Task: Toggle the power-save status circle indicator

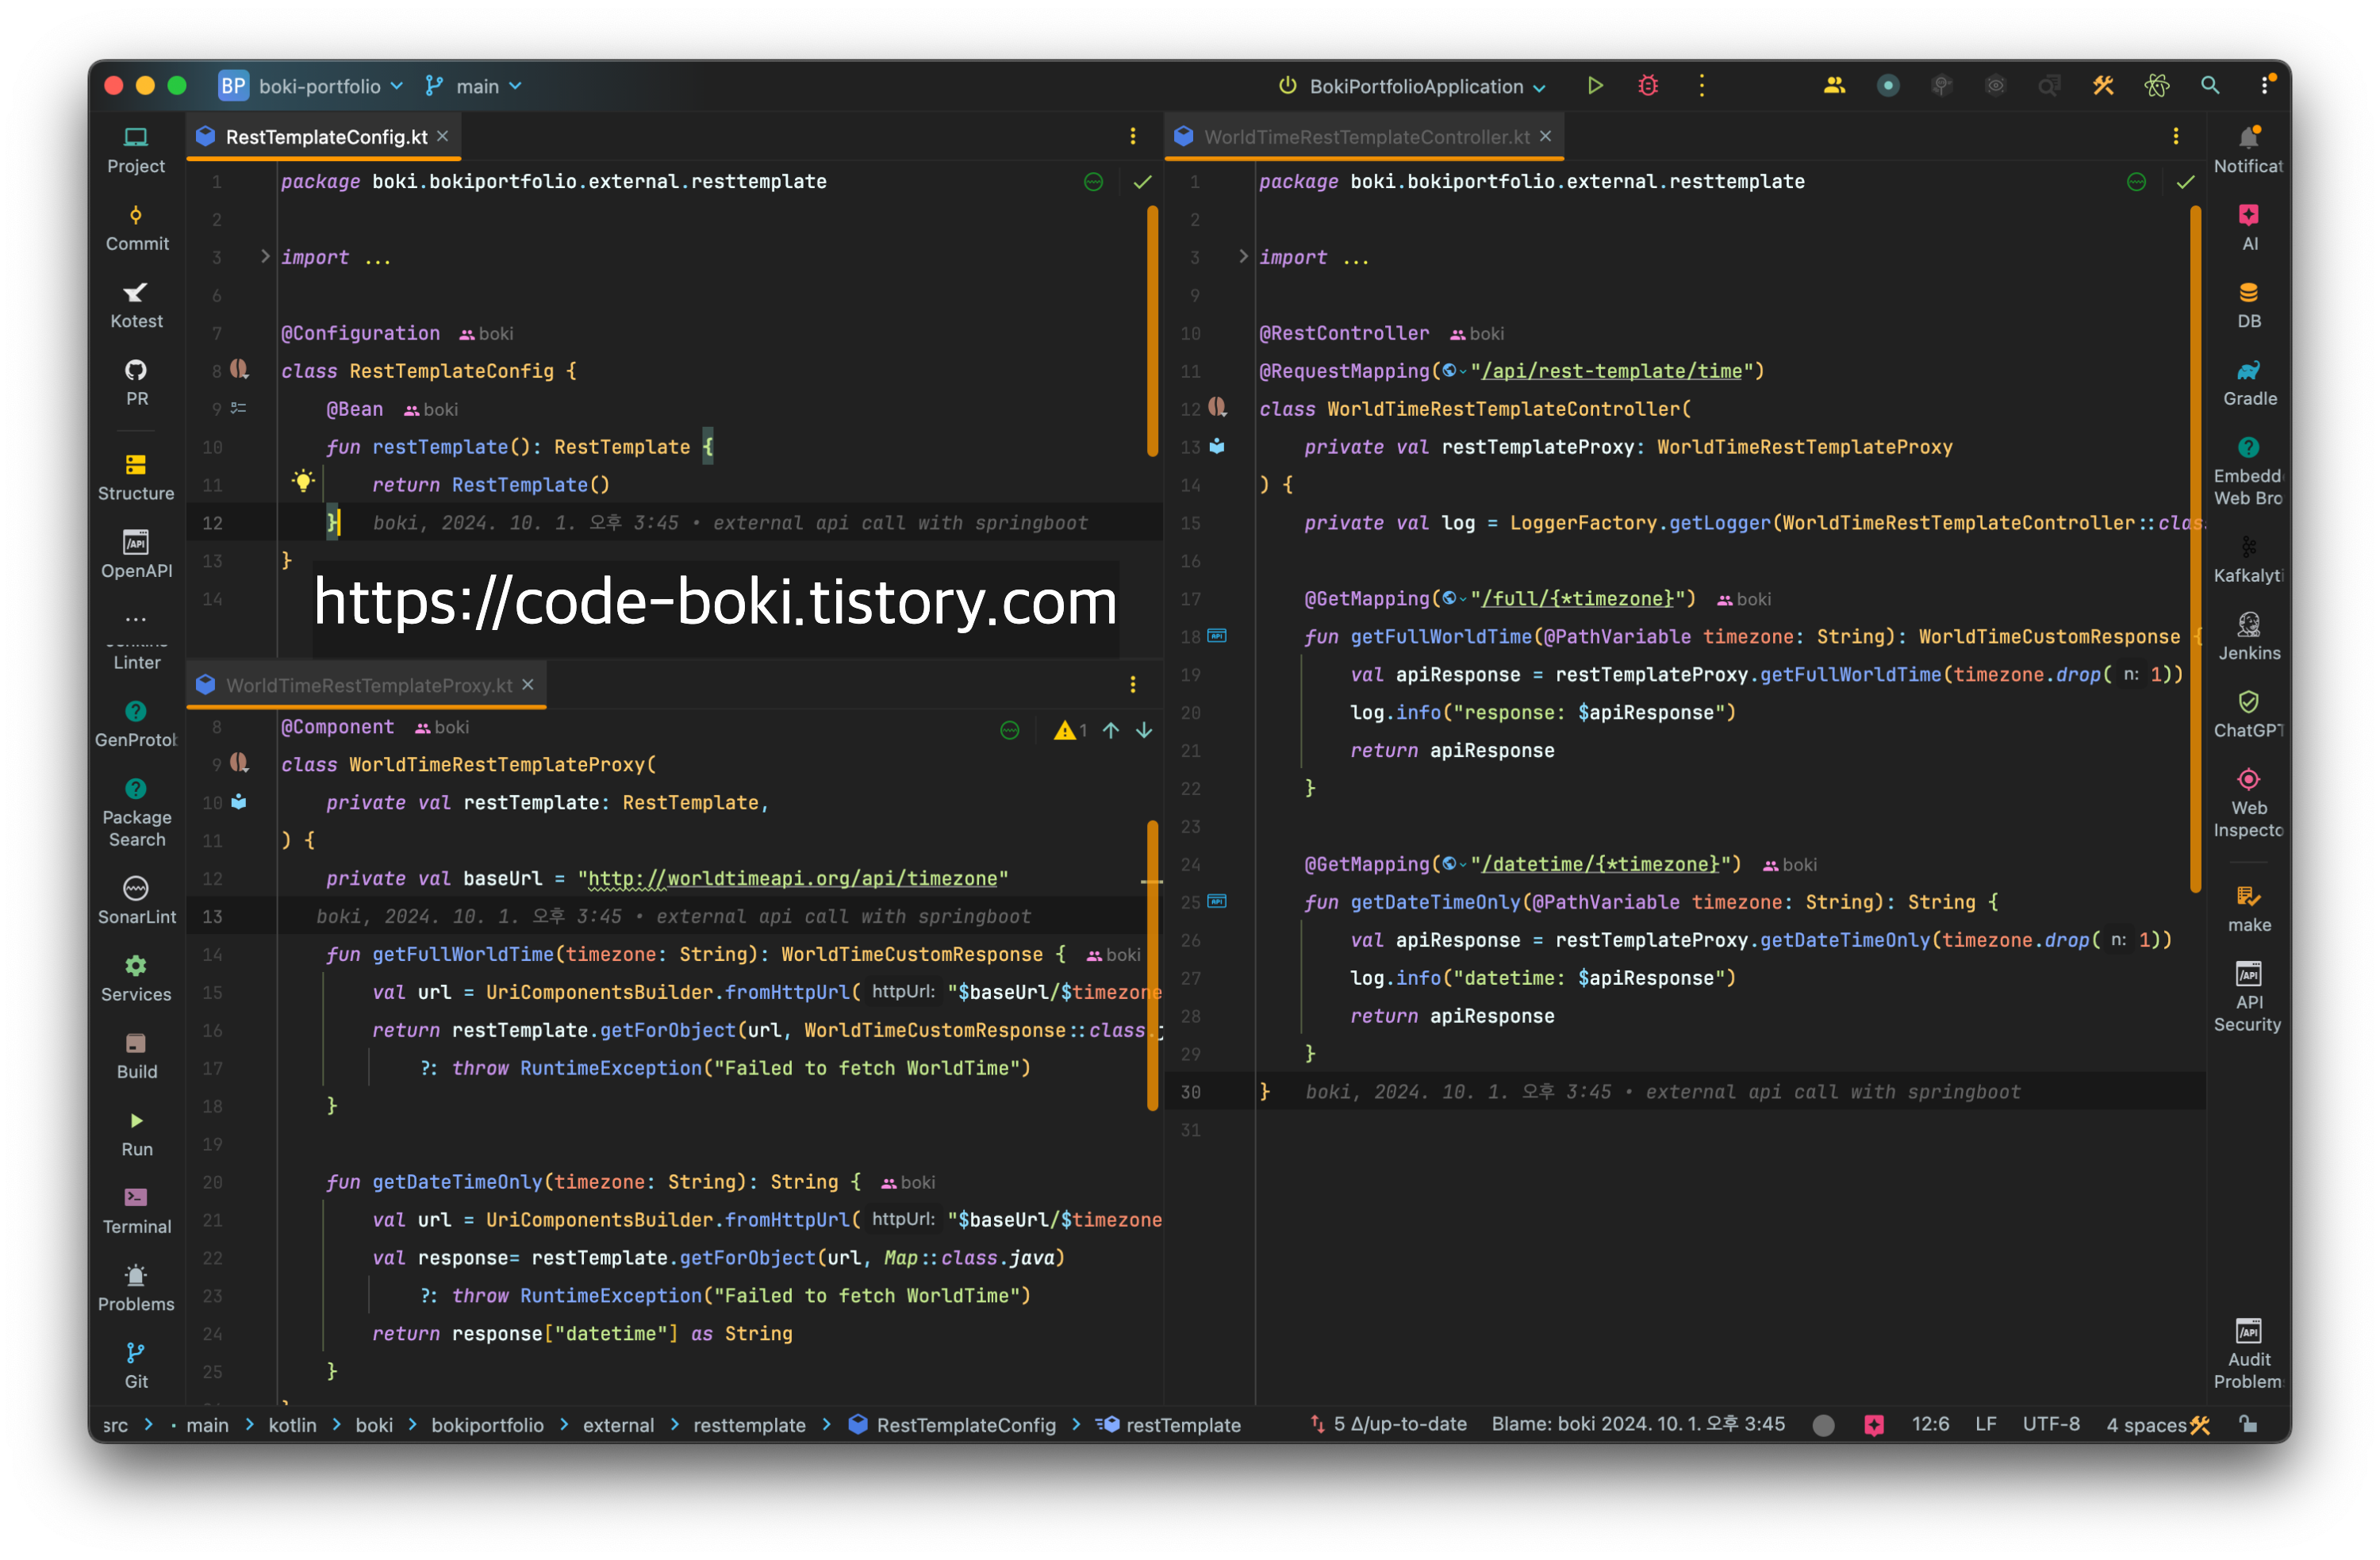Action: click(1823, 1425)
